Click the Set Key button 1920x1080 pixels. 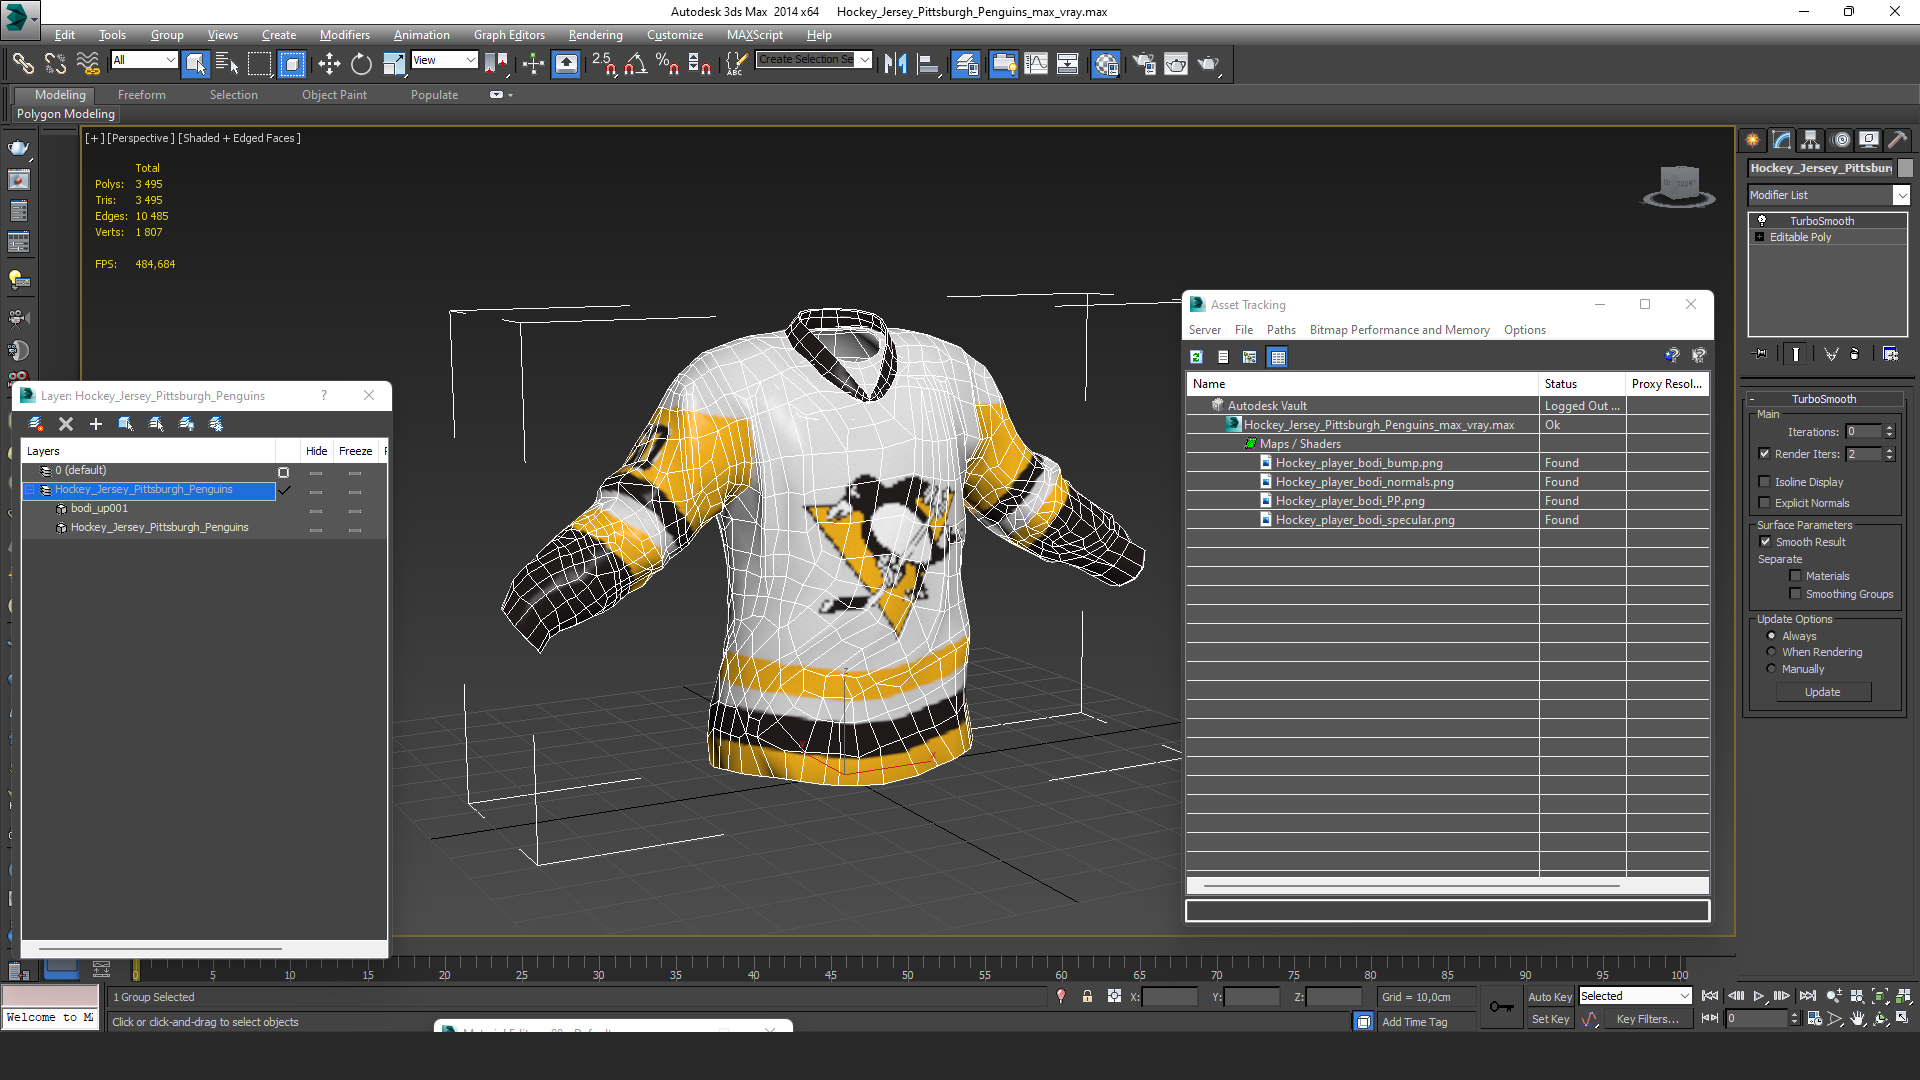(1550, 1019)
